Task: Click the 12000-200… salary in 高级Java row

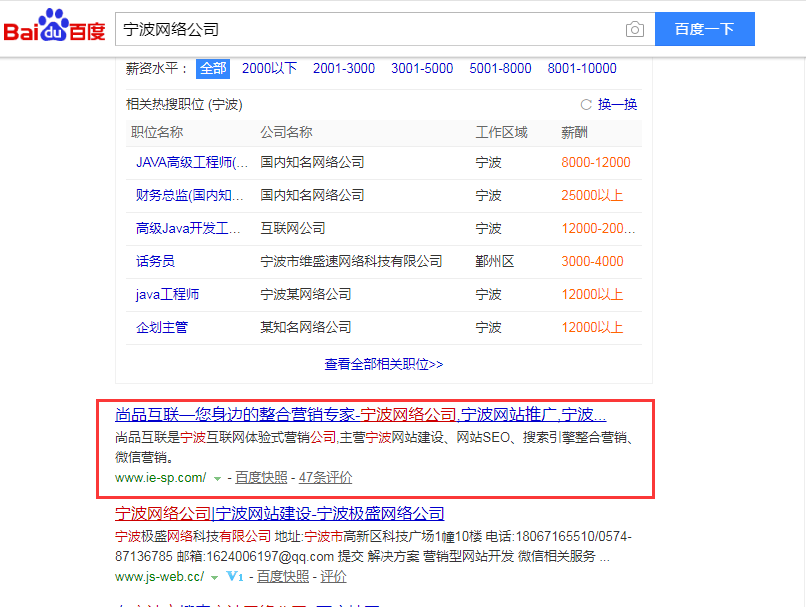Action: 598,228
